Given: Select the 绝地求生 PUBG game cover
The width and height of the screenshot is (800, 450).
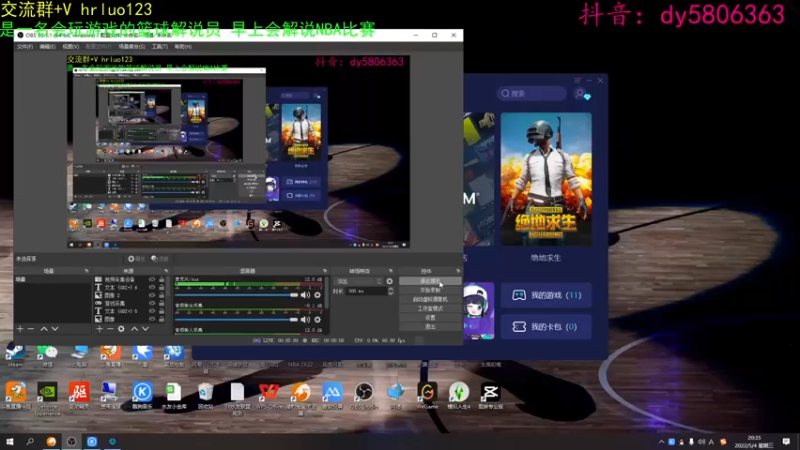Looking at the screenshot, I should (546, 180).
